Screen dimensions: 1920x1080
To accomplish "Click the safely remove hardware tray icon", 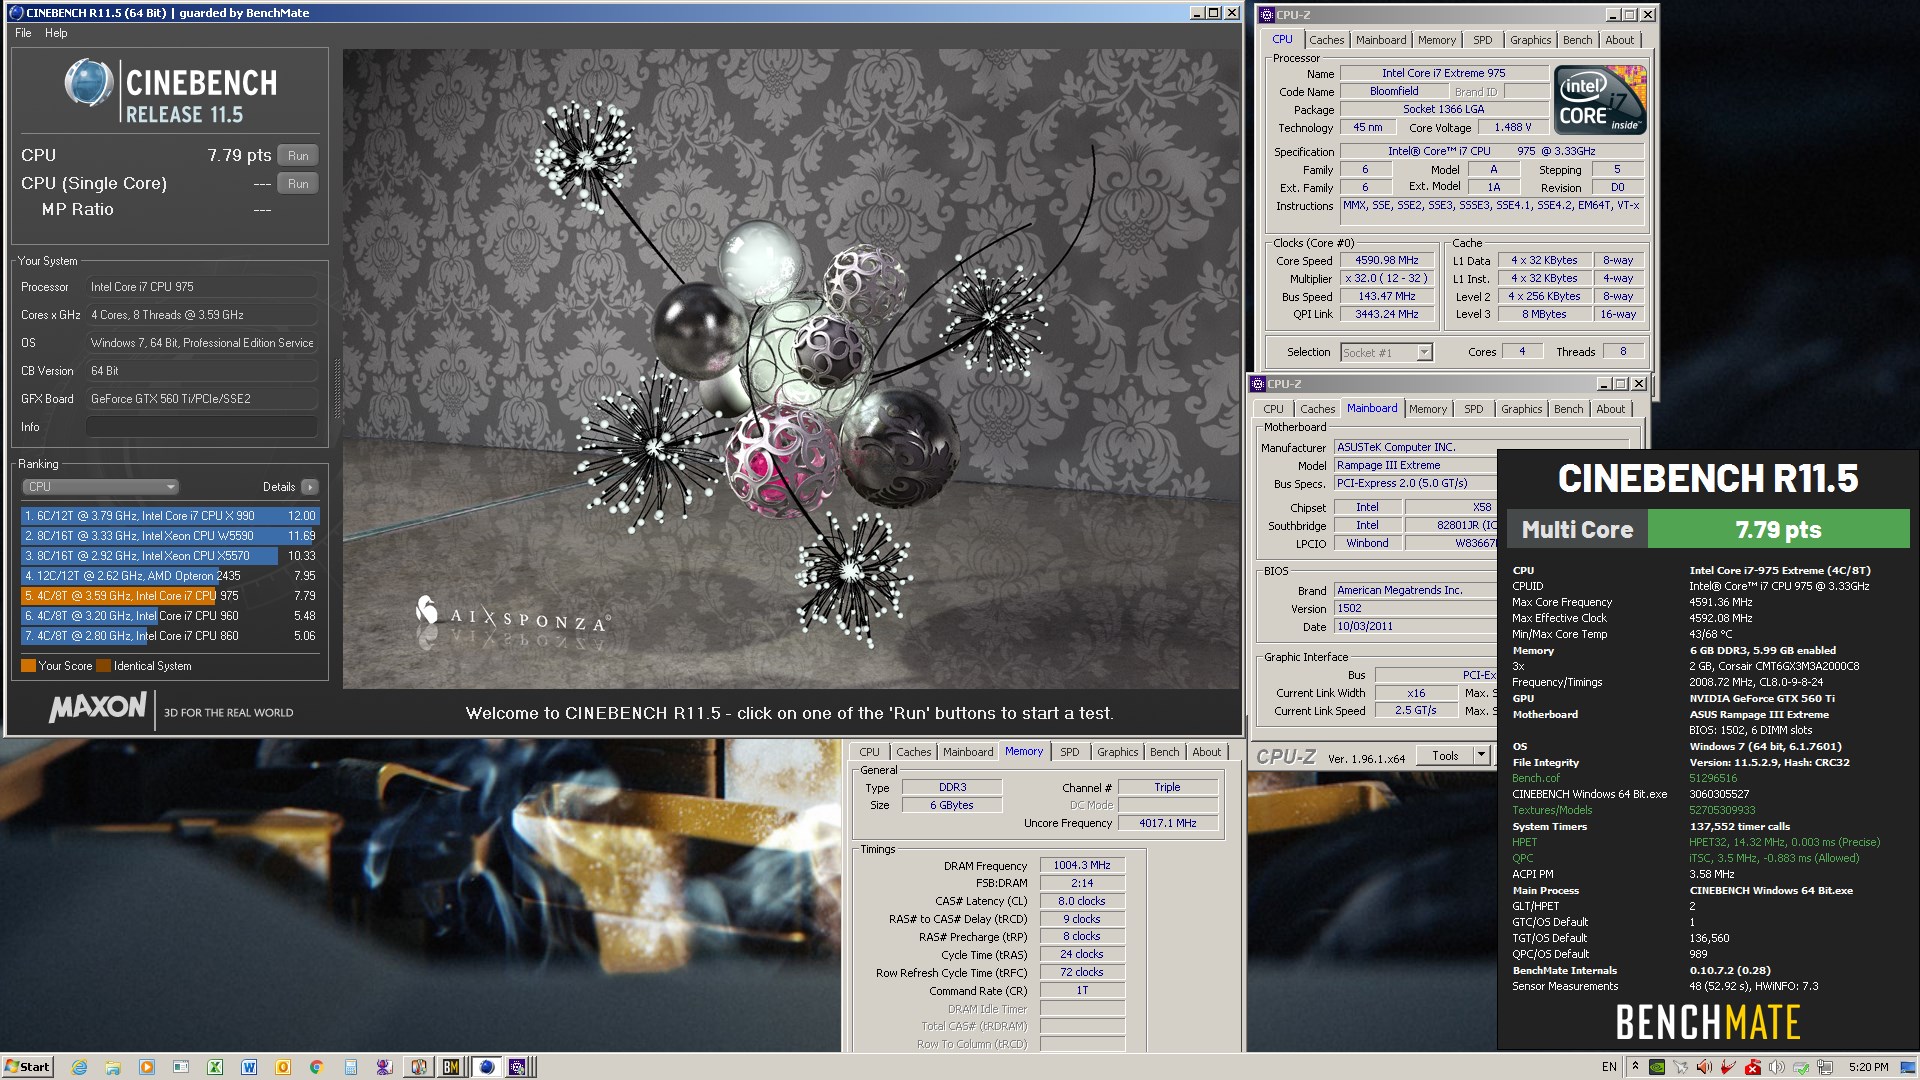I will point(1801,1067).
